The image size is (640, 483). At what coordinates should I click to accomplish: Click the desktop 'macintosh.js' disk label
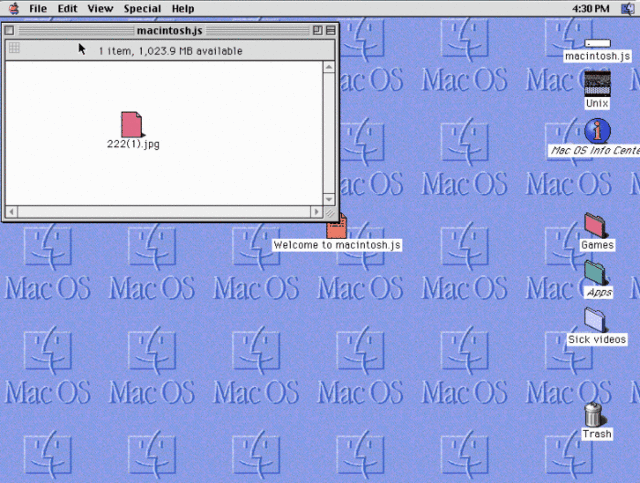coord(598,56)
